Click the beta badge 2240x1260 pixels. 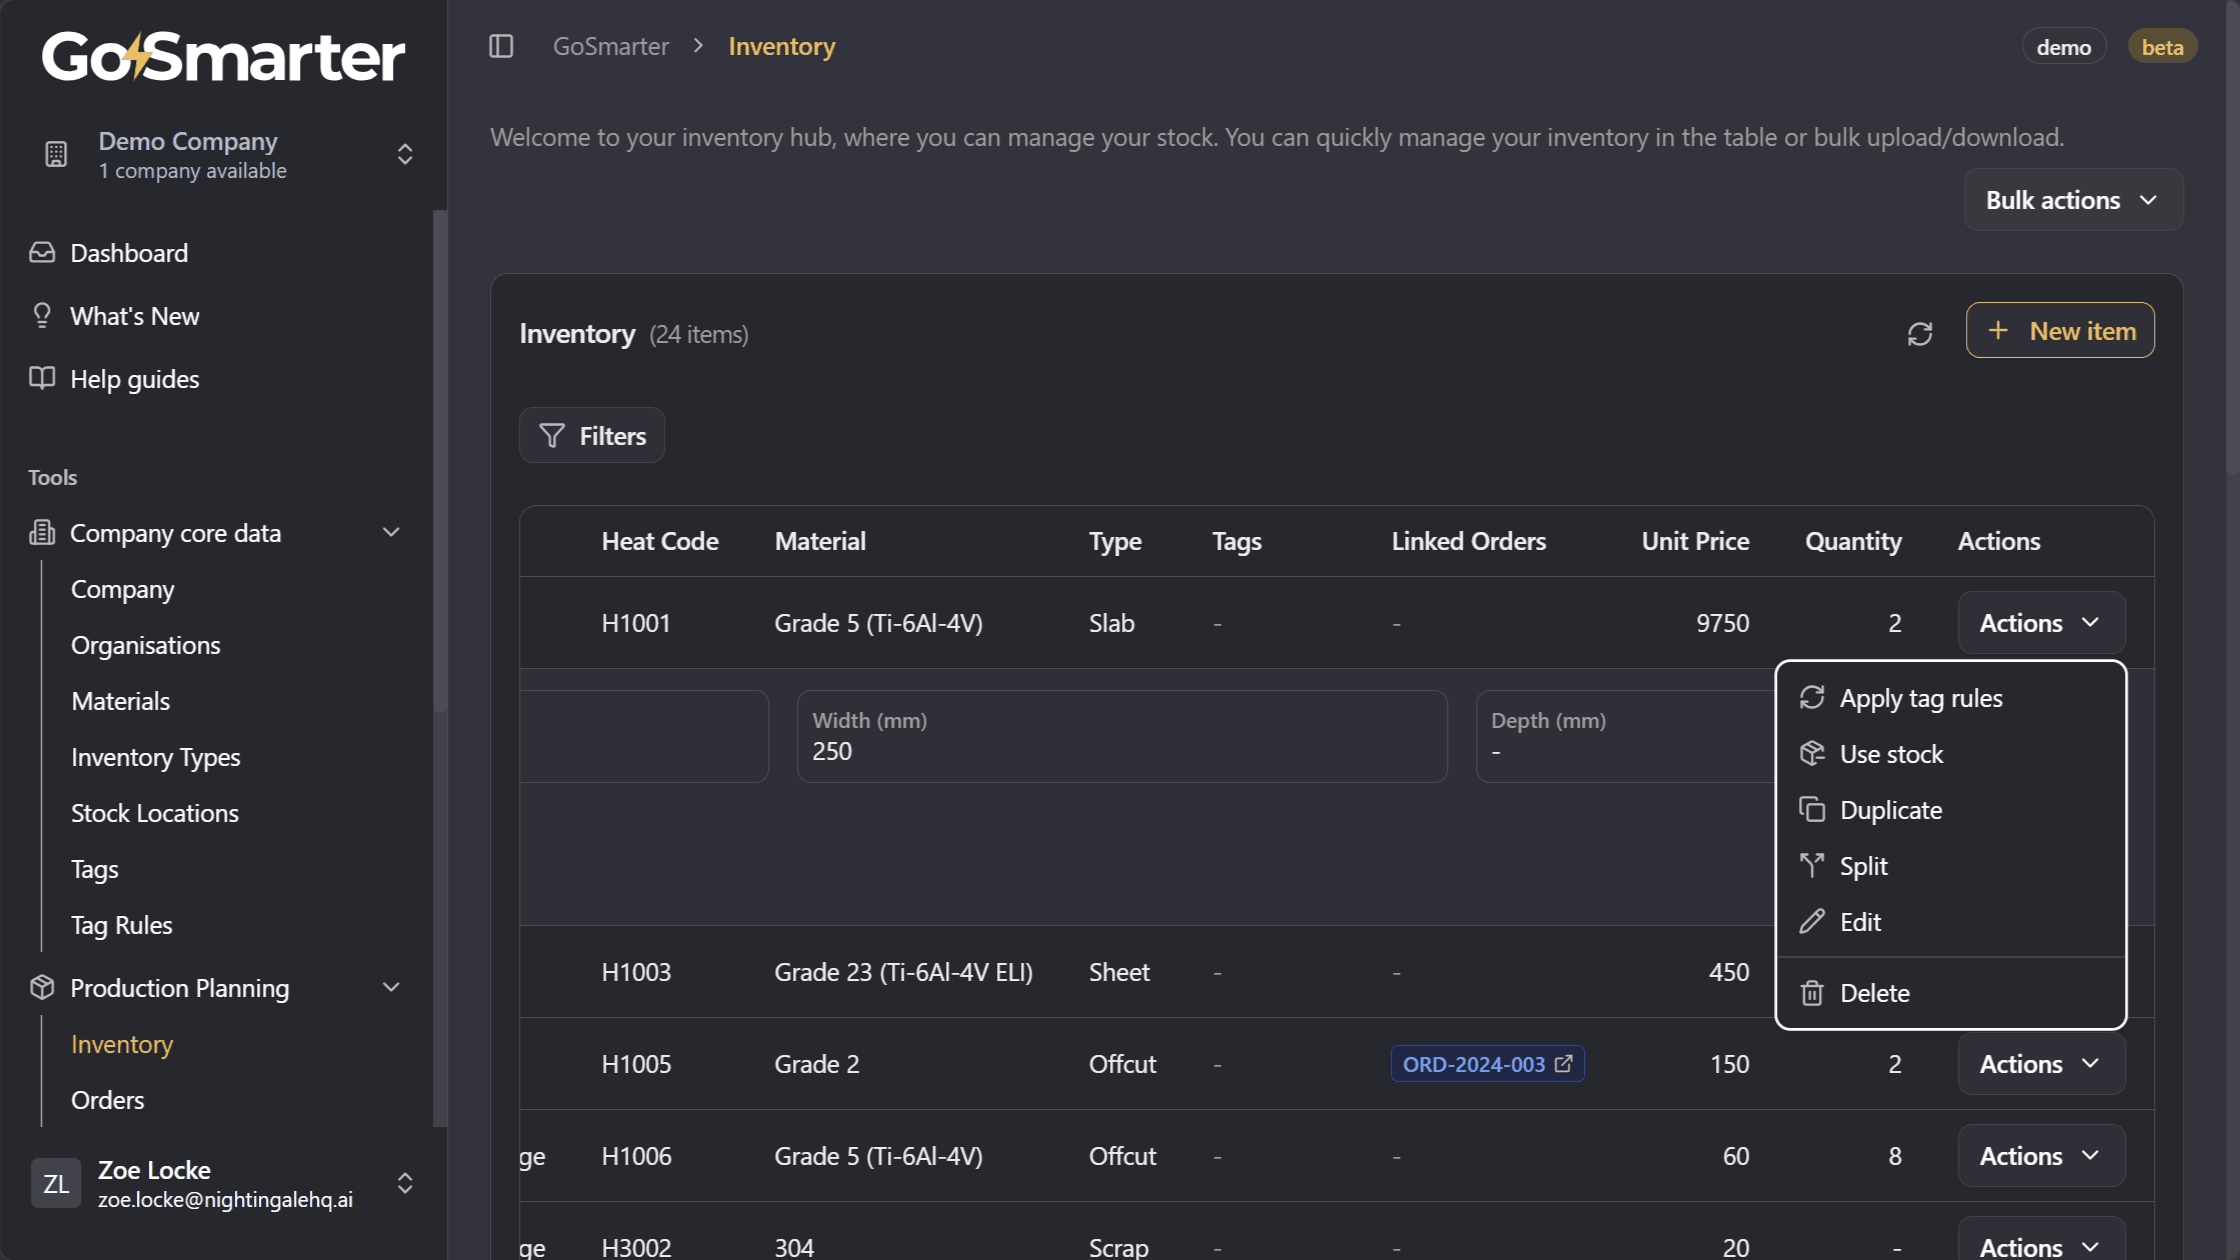point(2162,46)
